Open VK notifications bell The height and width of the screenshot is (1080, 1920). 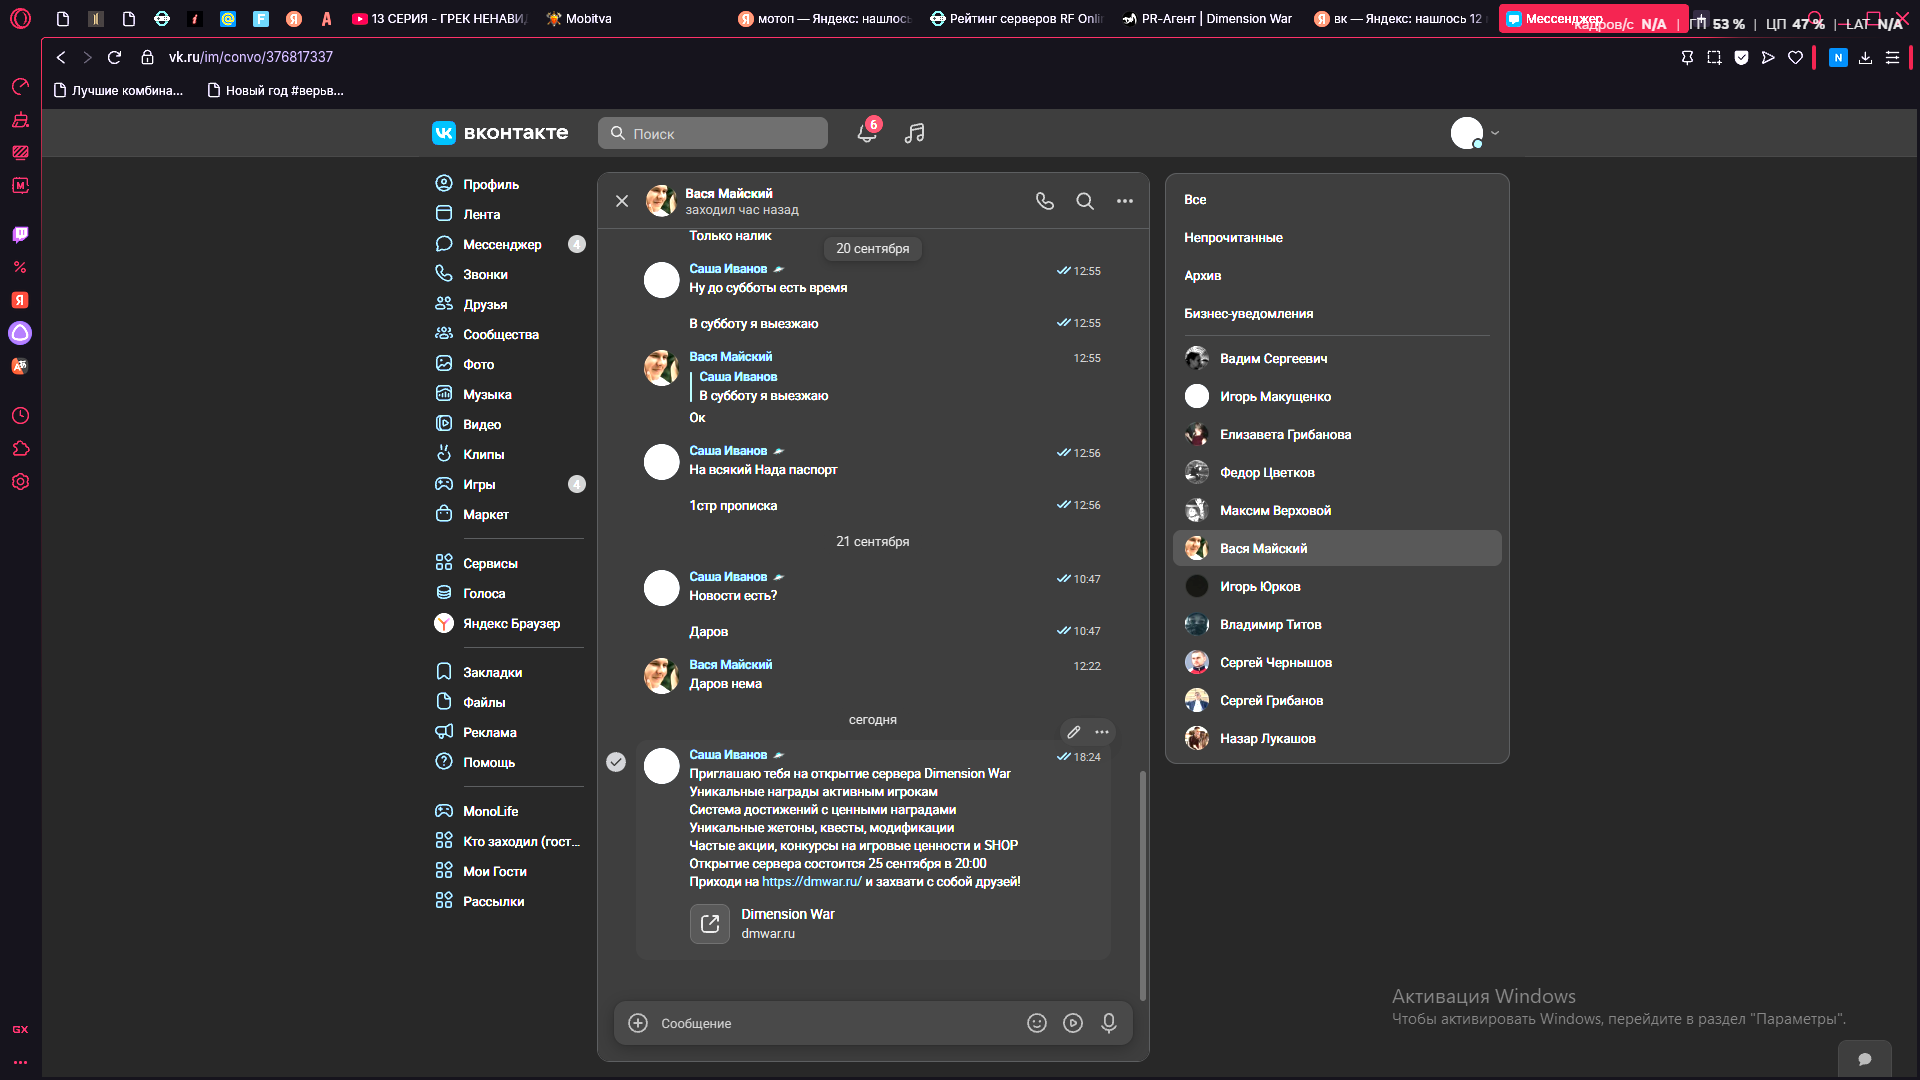tap(867, 133)
